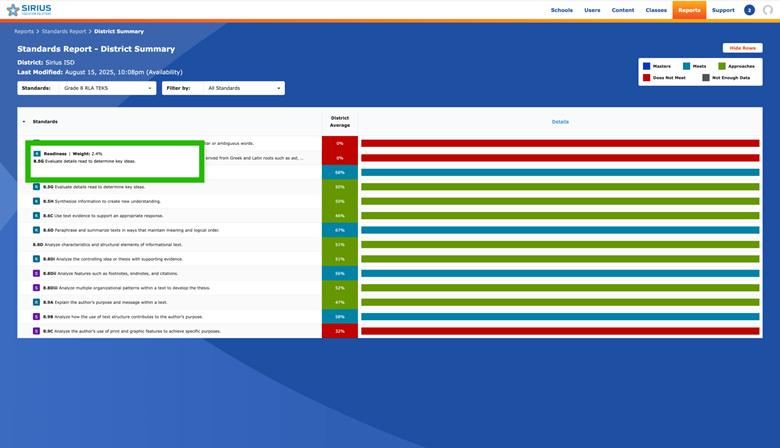Viewport: 780px width, 448px height.
Task: Click the R badge beside standard 8.5H
Action: tap(36, 201)
